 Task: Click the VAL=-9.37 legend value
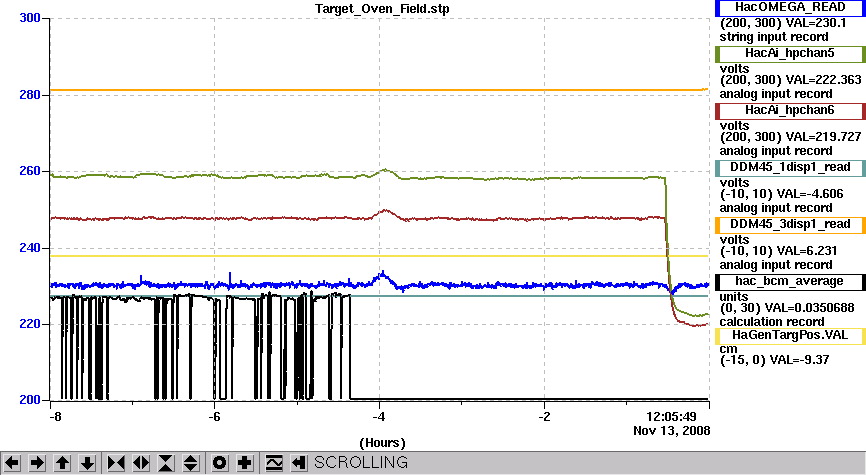pyautogui.click(x=801, y=360)
